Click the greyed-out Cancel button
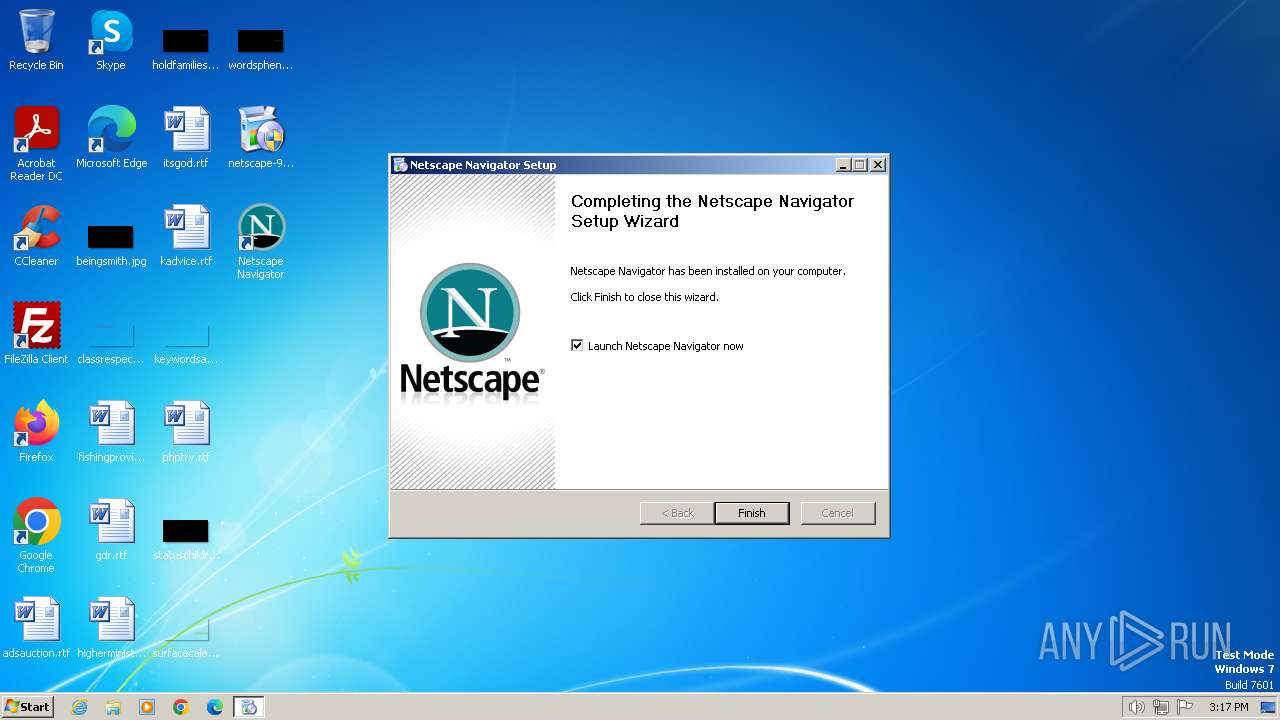The height and width of the screenshot is (720, 1280). click(838, 513)
